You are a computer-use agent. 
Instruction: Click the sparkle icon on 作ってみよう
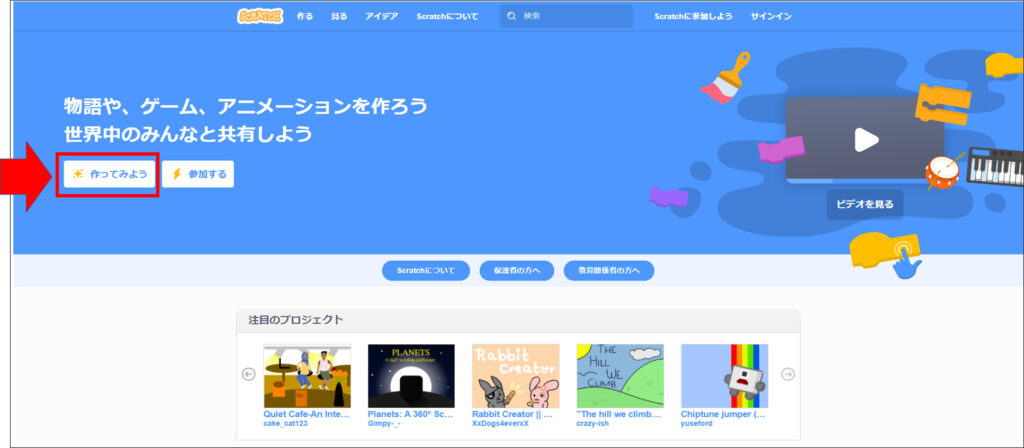coord(78,174)
